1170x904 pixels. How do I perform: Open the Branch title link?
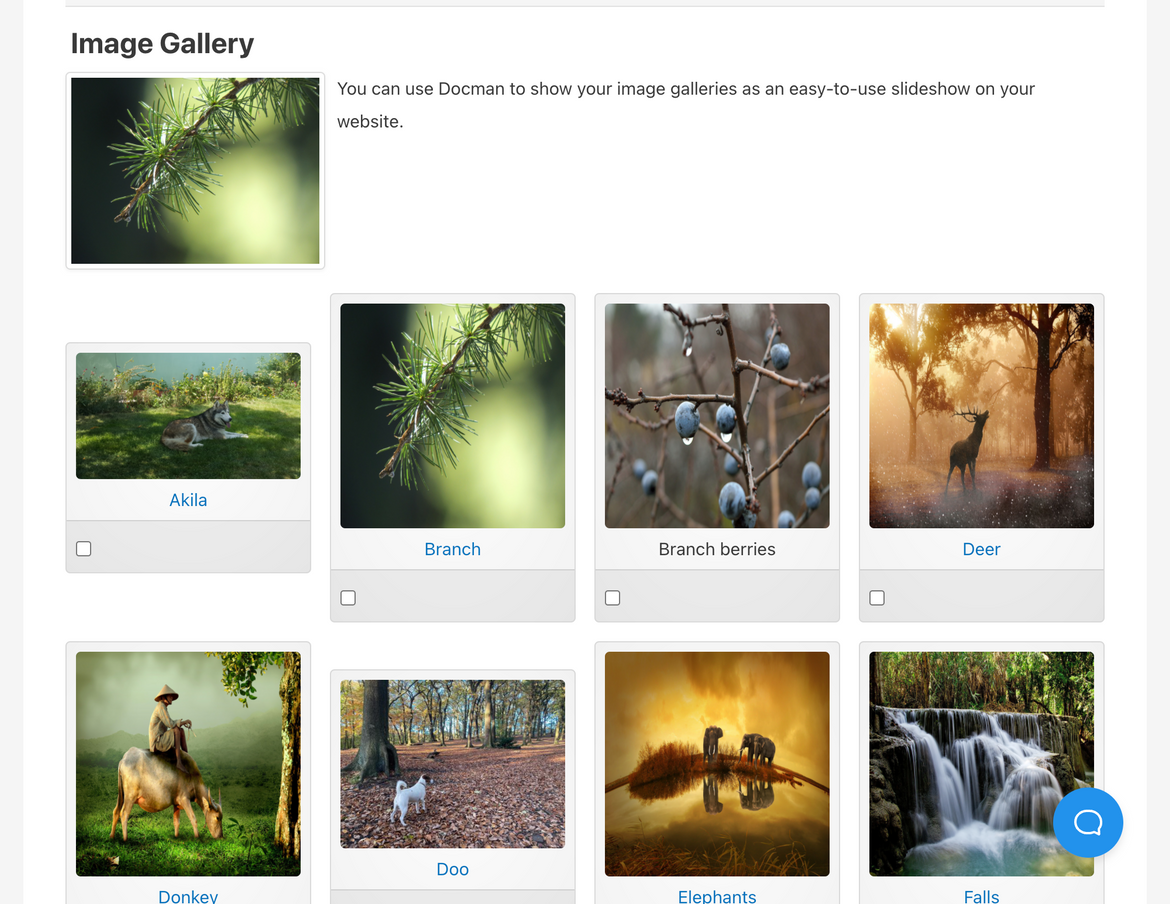point(452,549)
